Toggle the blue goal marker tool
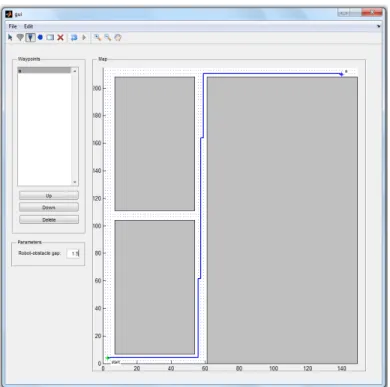This screenshot has width=390, height=387. pyautogui.click(x=30, y=37)
